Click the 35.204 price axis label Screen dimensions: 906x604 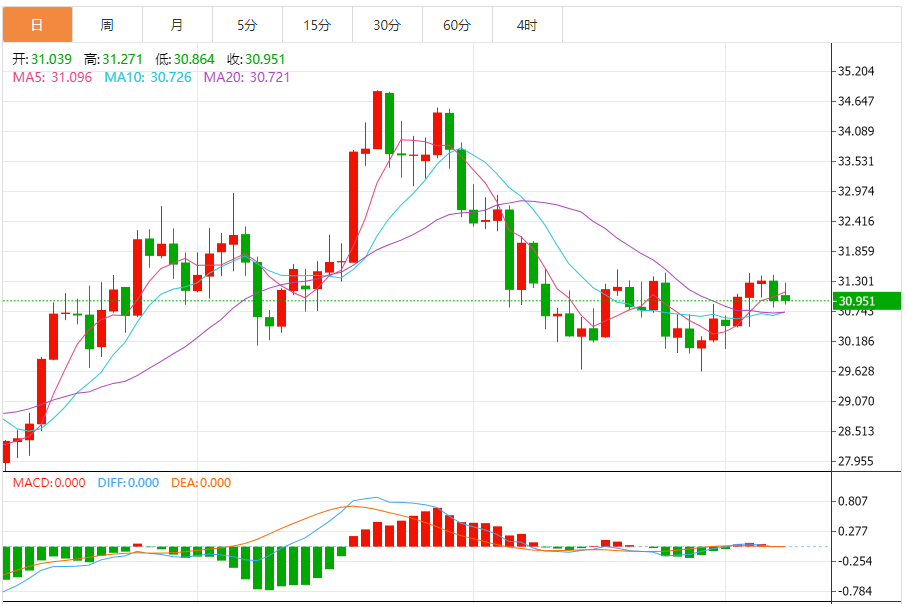click(x=856, y=71)
